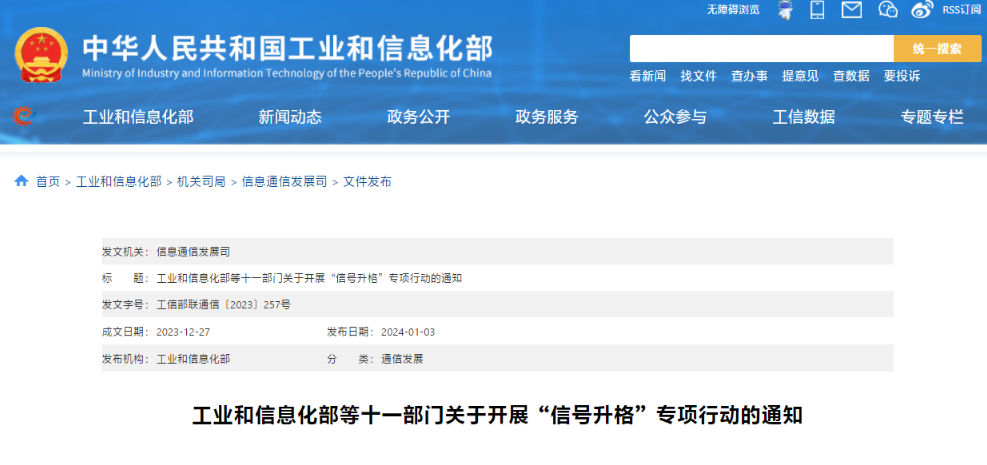987x465 pixels.
Task: Select 发布日期 value 2024-01-03
Action: 408,332
